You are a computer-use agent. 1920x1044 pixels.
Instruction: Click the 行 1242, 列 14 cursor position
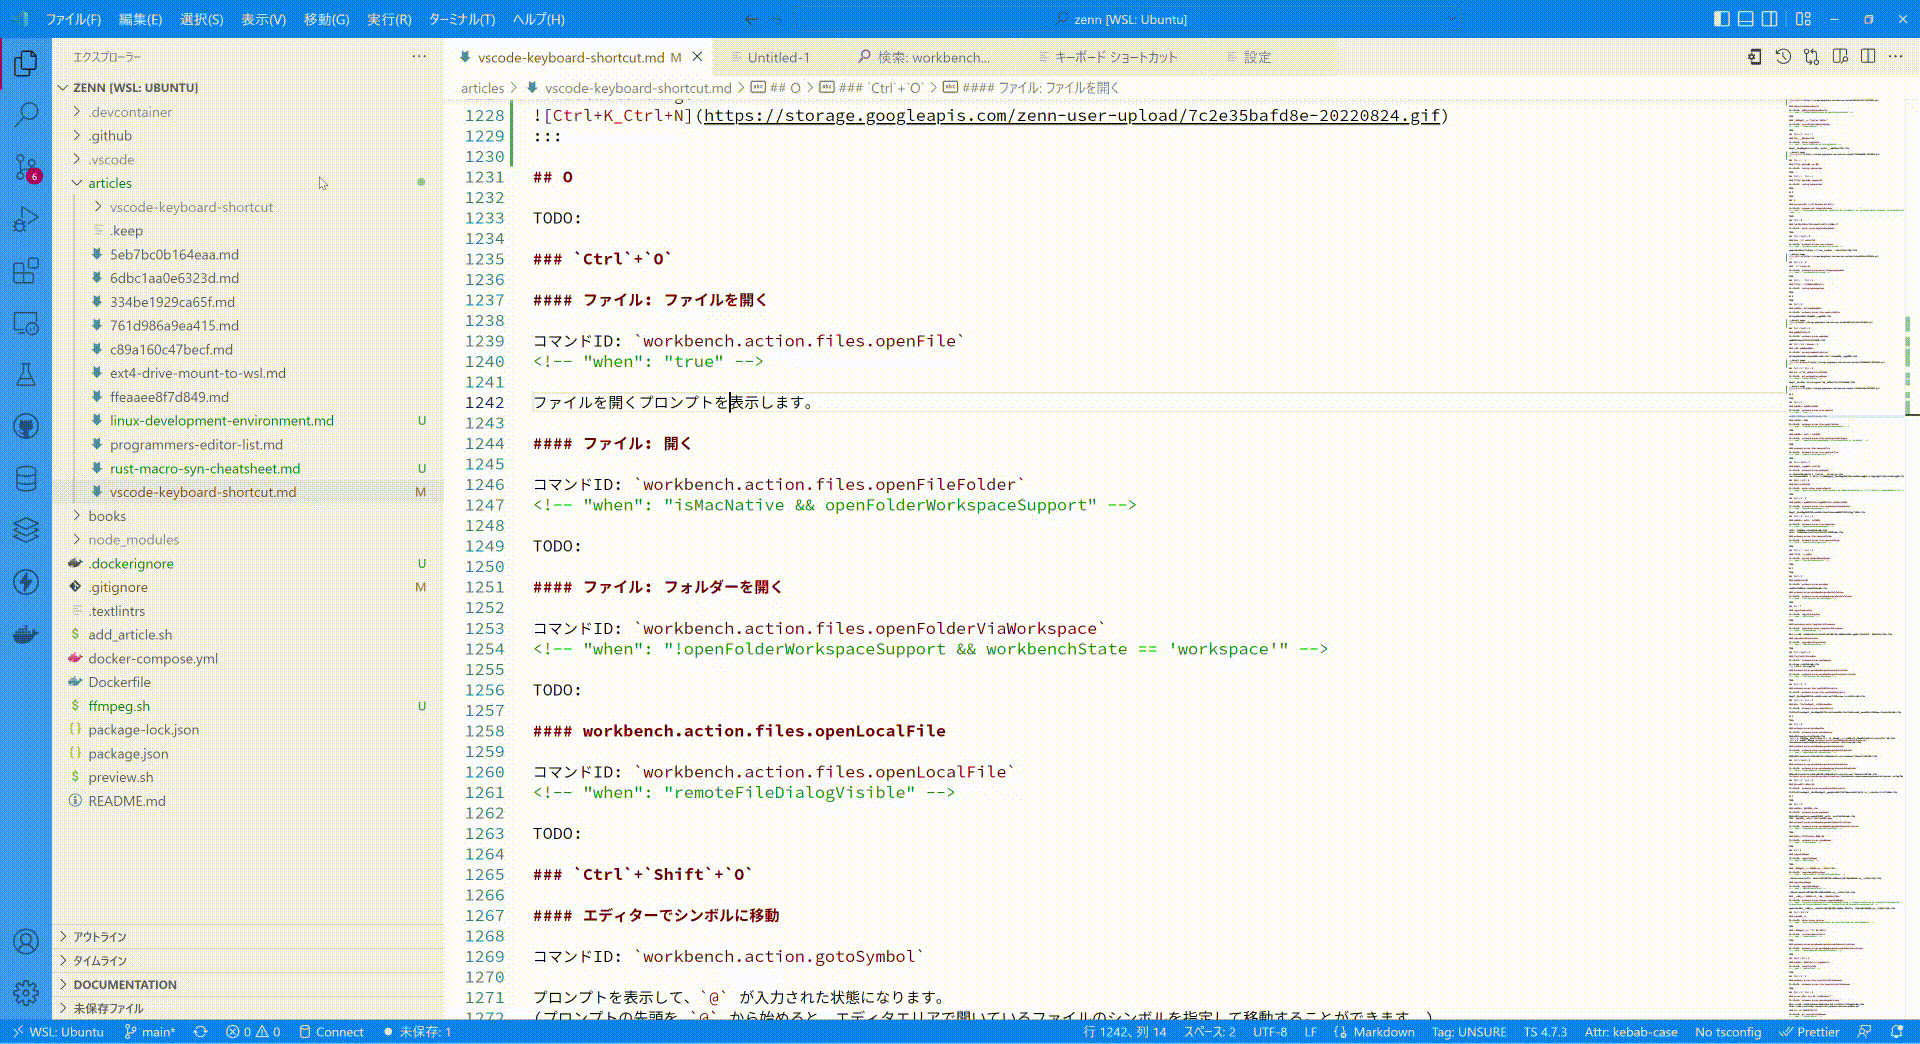(1124, 1032)
